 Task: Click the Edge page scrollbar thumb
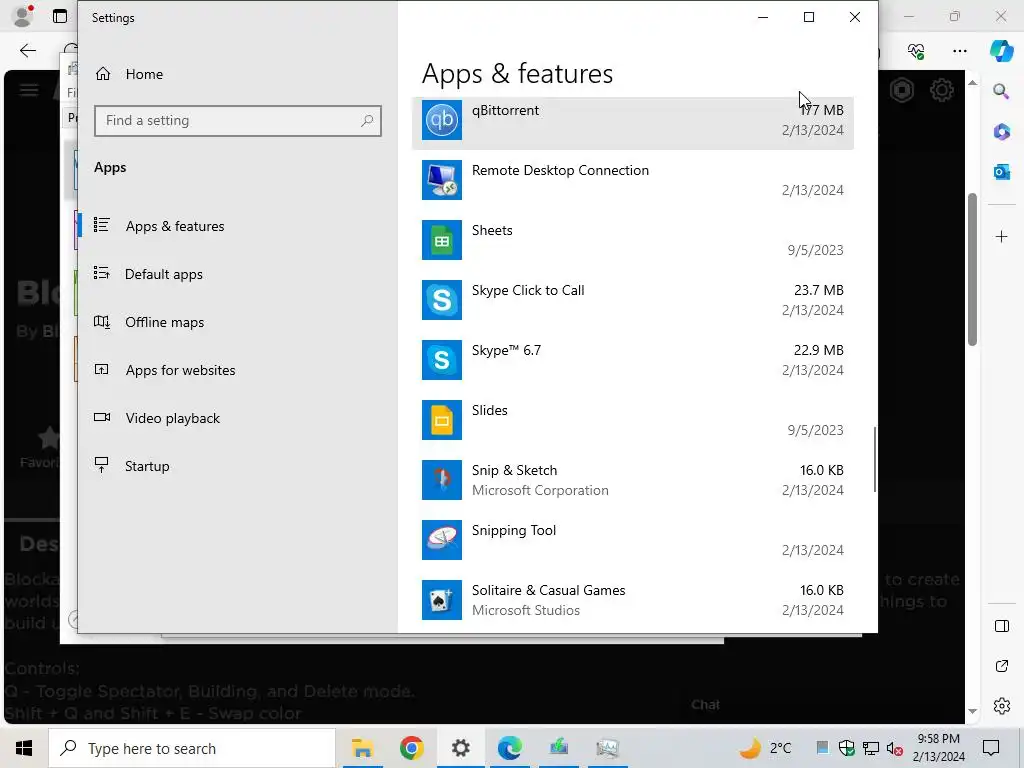(972, 269)
